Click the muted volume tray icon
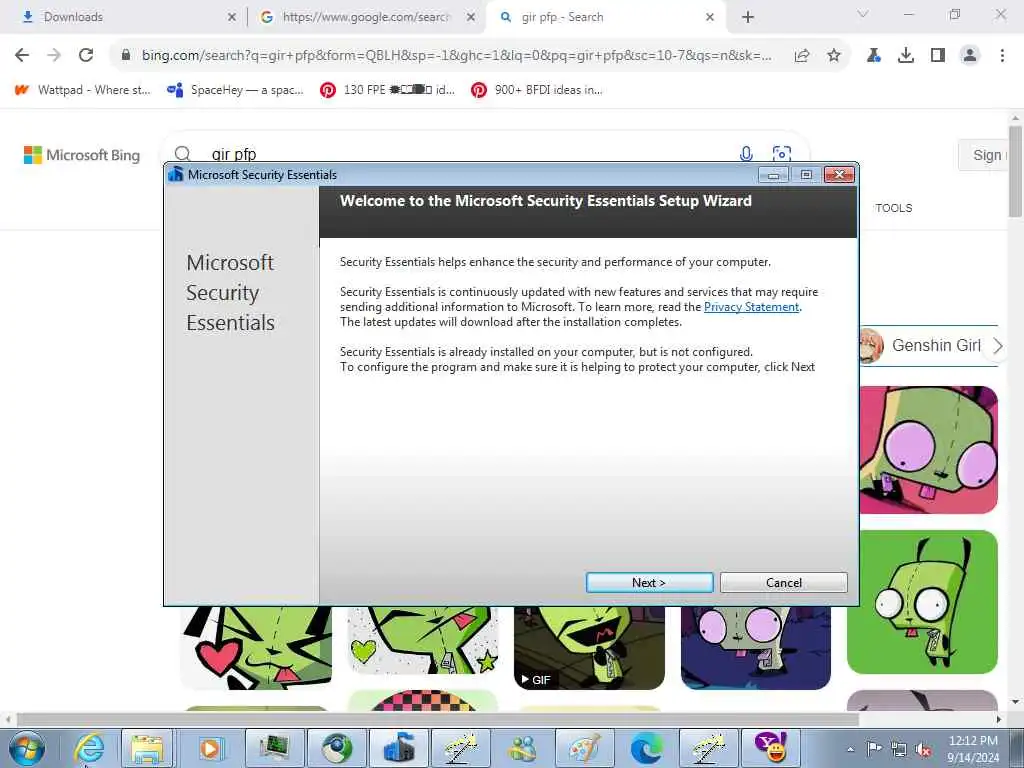1024x768 pixels. point(923,749)
